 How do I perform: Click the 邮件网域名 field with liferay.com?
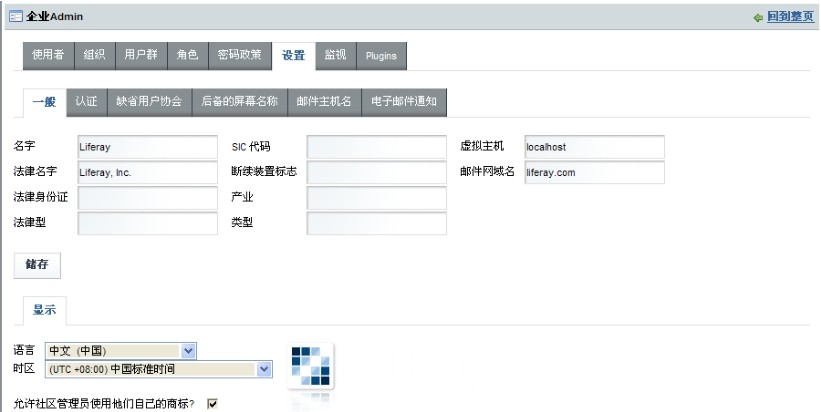point(594,172)
